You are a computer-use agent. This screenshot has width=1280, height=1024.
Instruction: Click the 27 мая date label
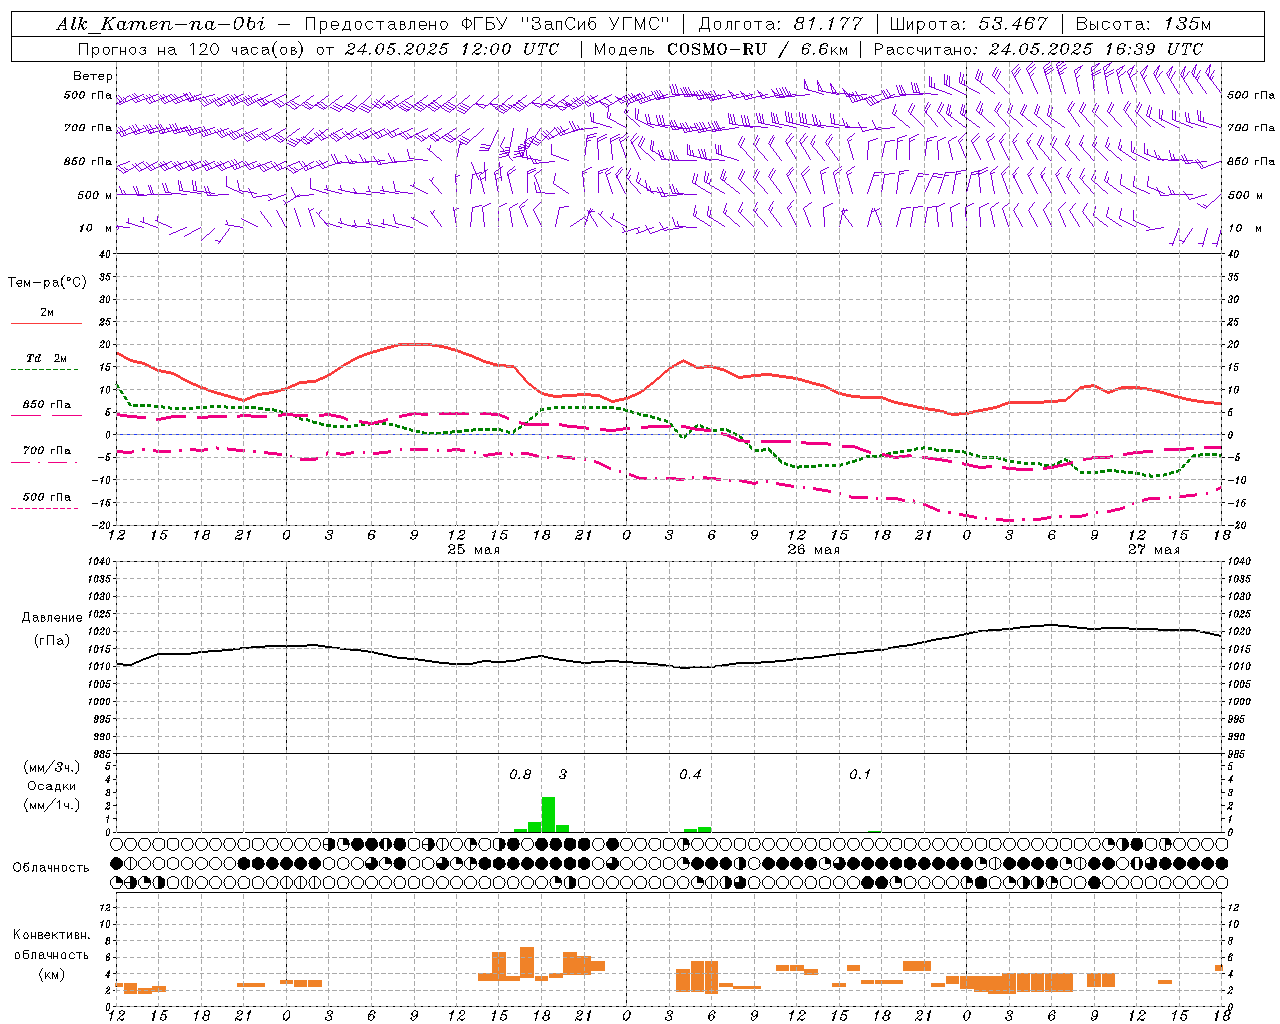(x=1153, y=550)
